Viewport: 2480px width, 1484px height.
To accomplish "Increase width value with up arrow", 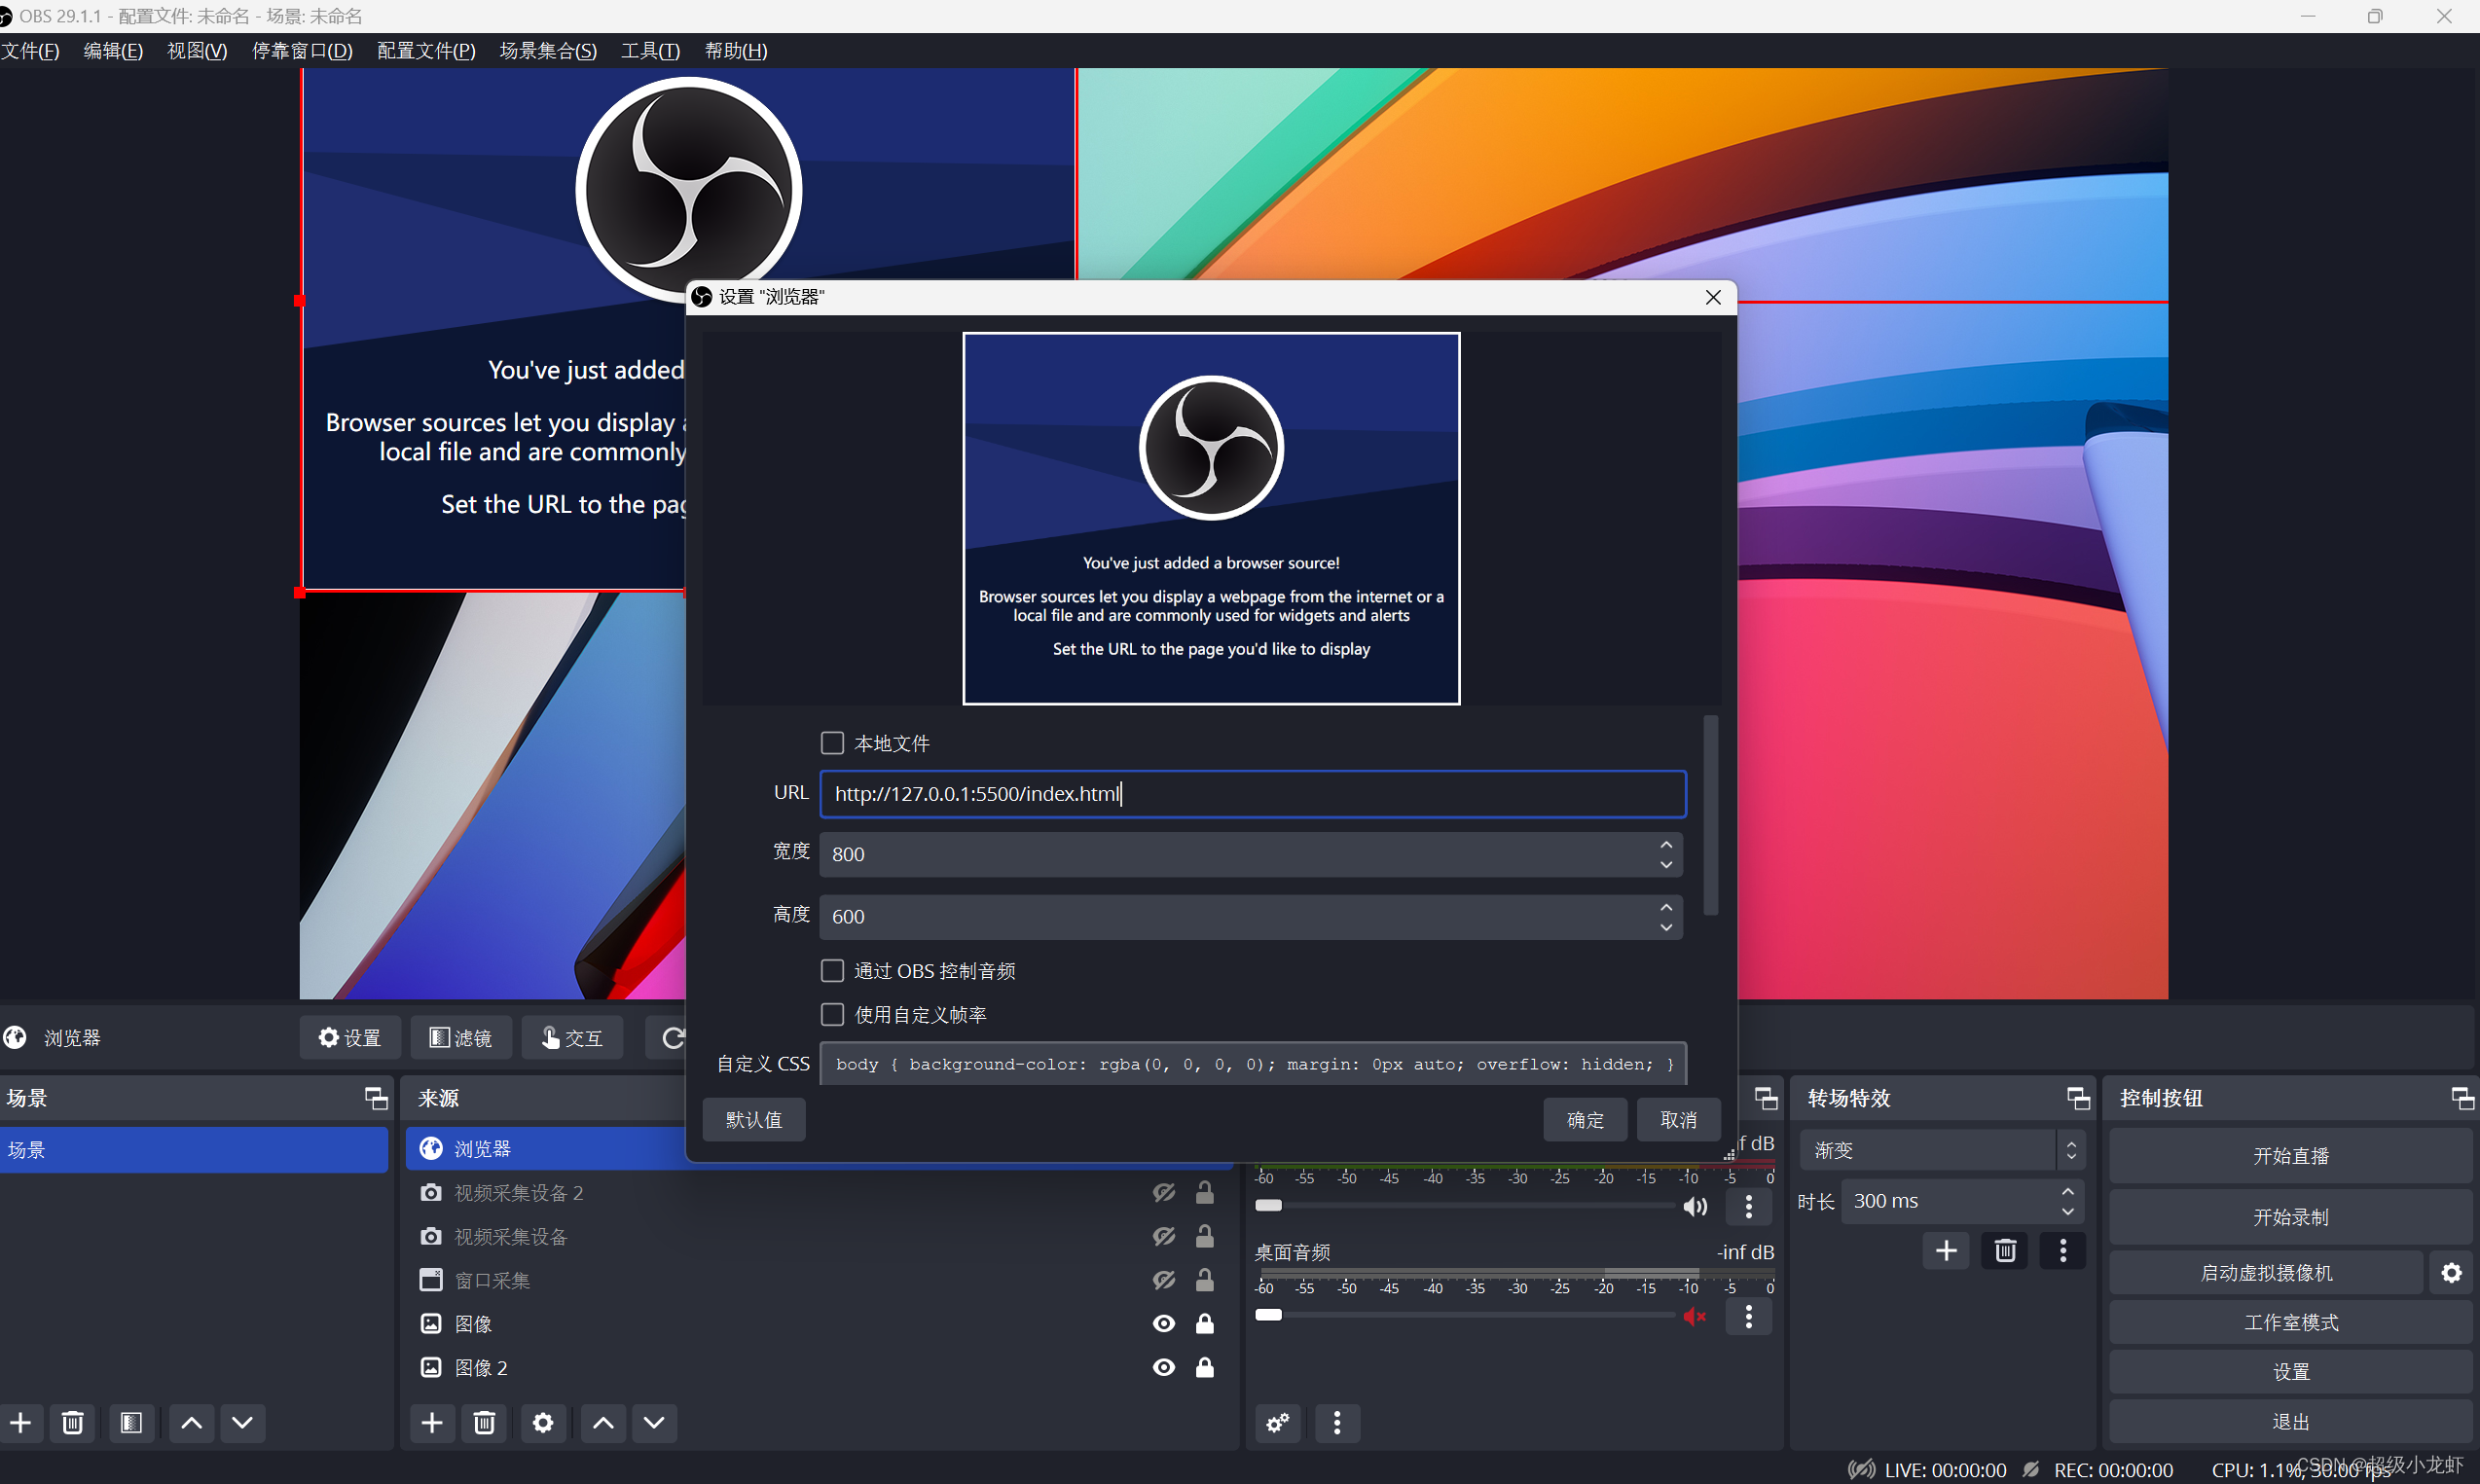I will click(x=1666, y=845).
